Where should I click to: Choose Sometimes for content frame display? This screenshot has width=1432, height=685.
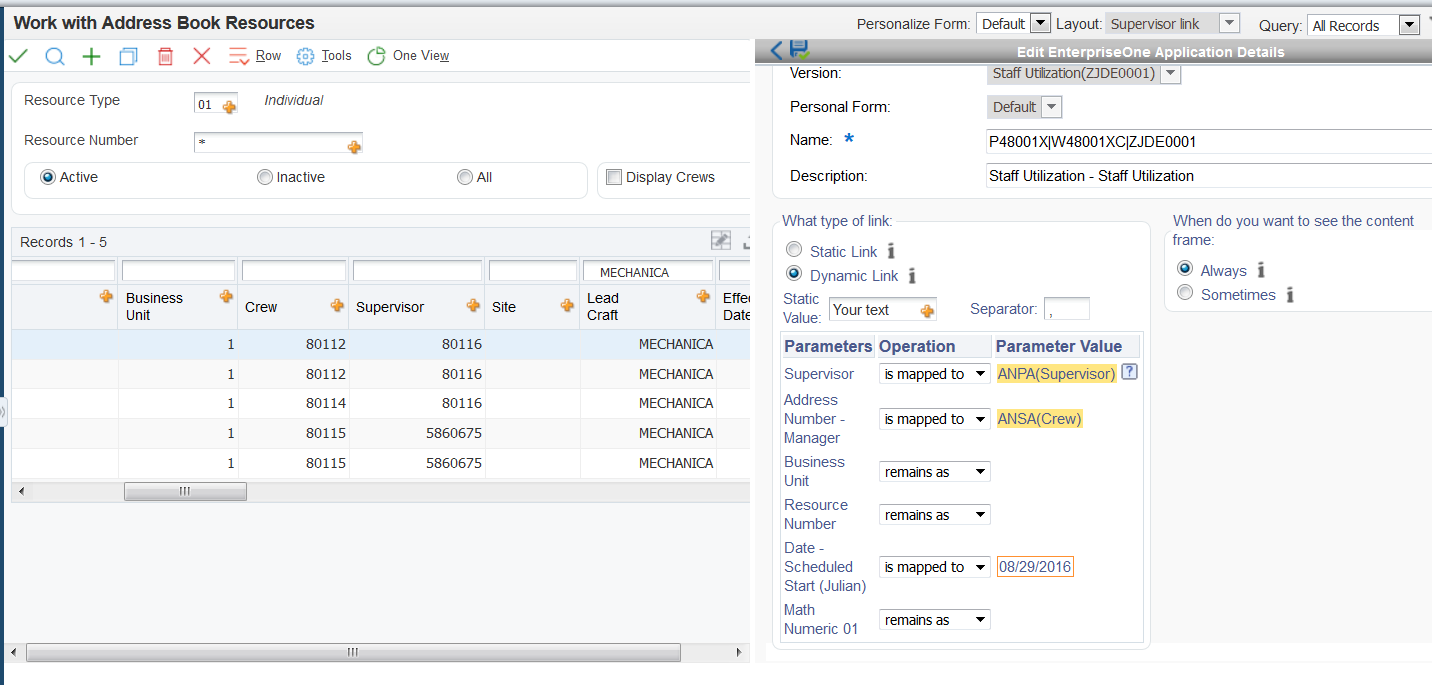[1185, 293]
